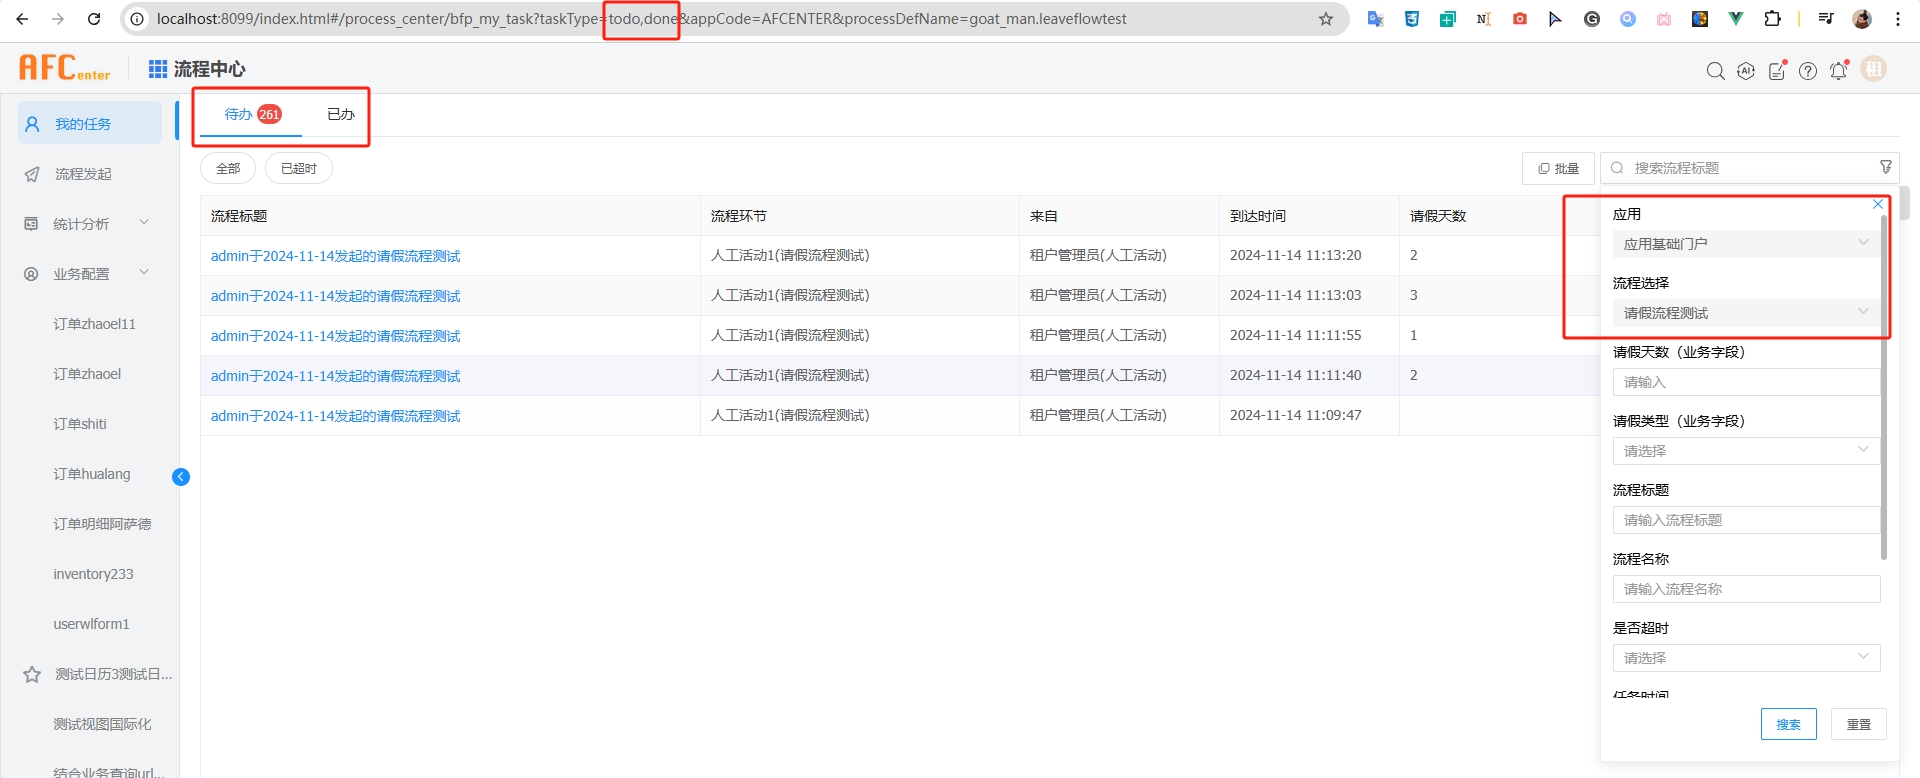Image resolution: width=1920 pixels, height=778 pixels.
Task: Toggle 批量 batch selection mode
Action: pyautogui.click(x=1558, y=168)
